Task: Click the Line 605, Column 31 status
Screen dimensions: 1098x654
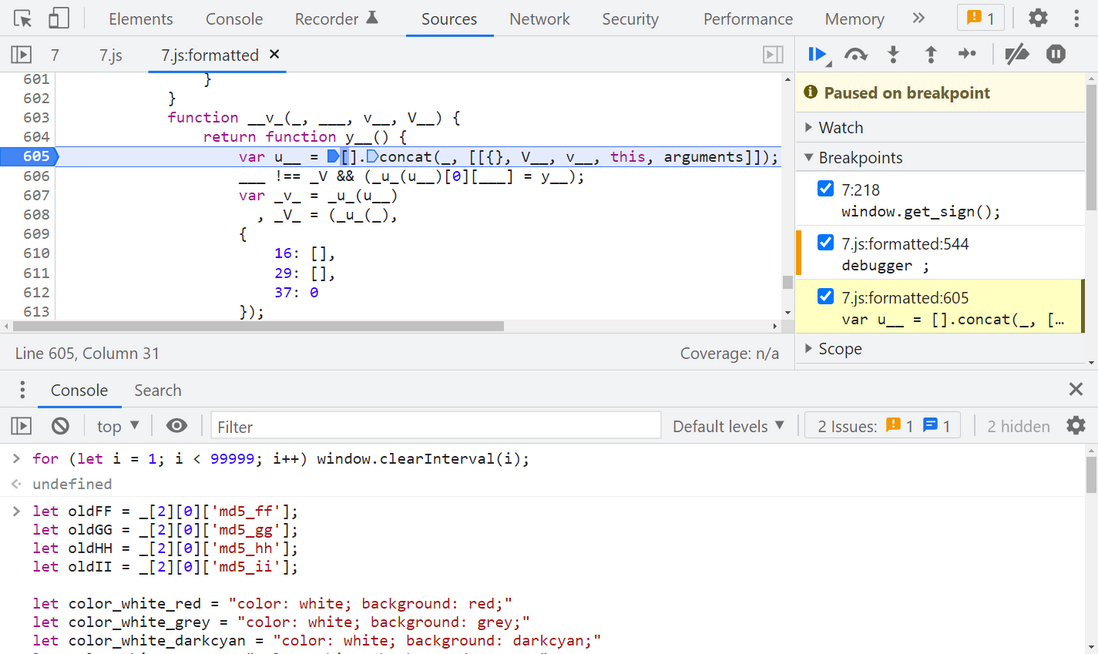Action: [x=88, y=354]
